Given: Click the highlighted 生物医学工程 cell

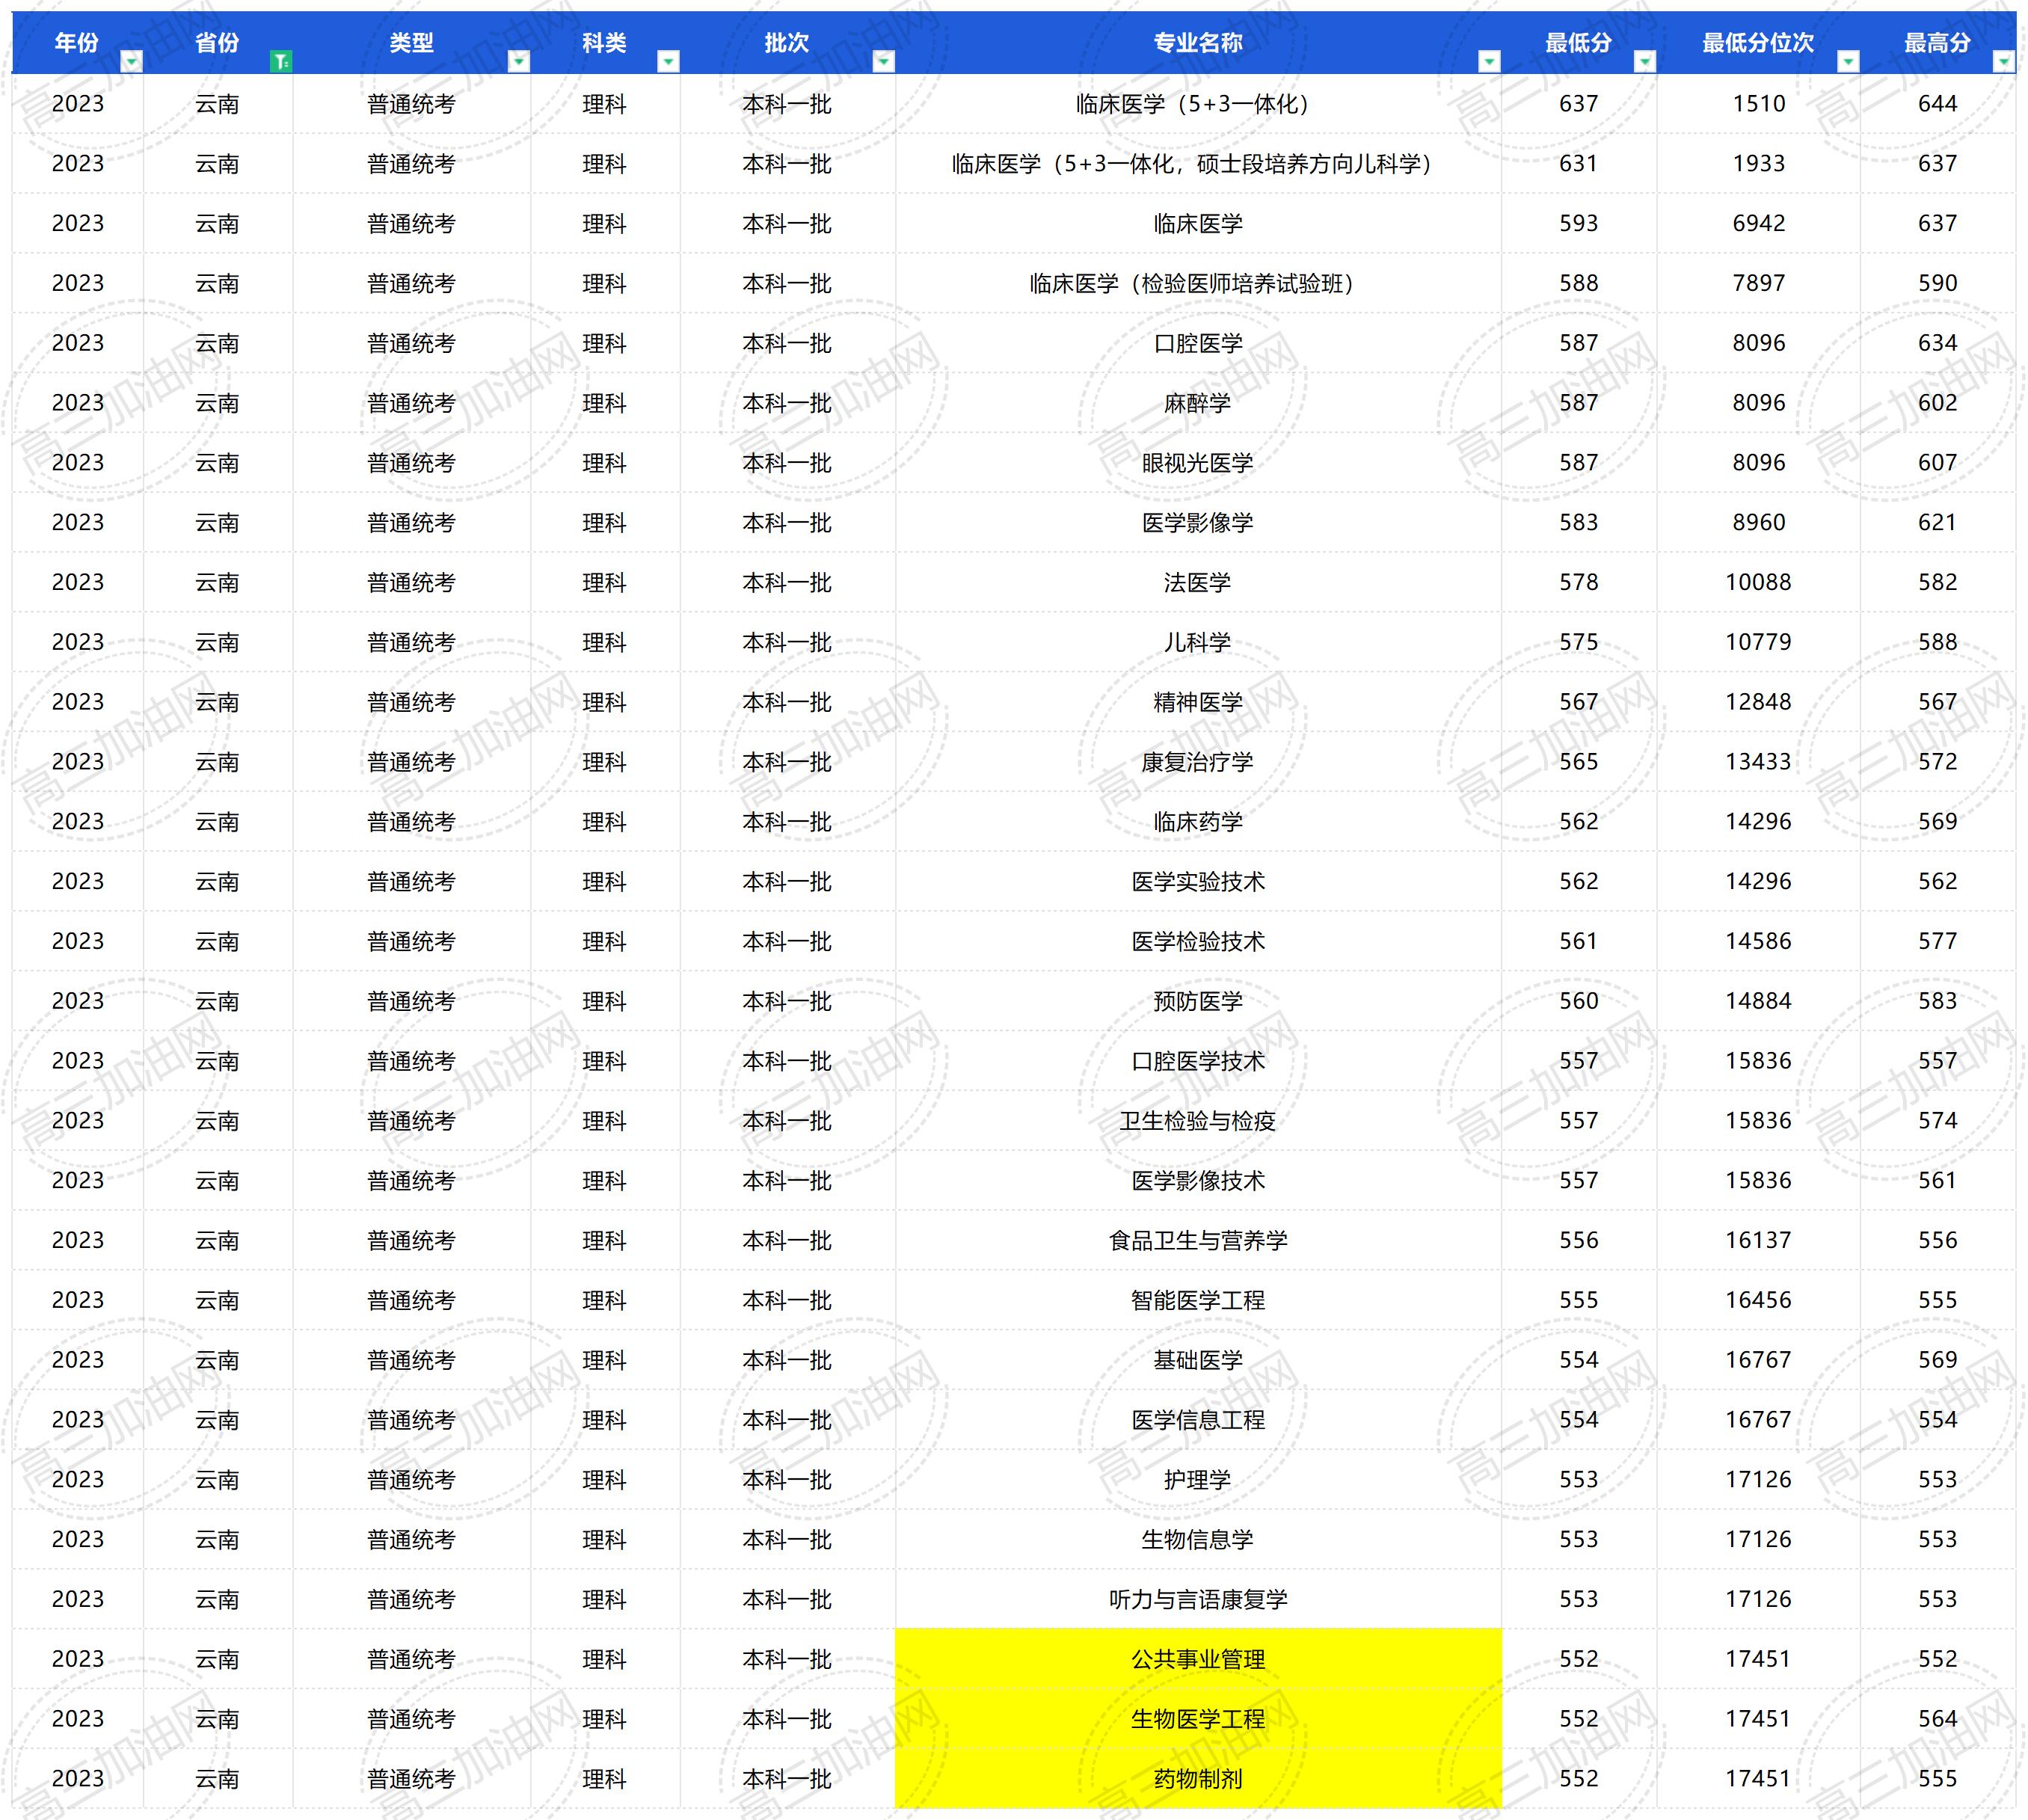Looking at the screenshot, I should pos(1198,1719).
